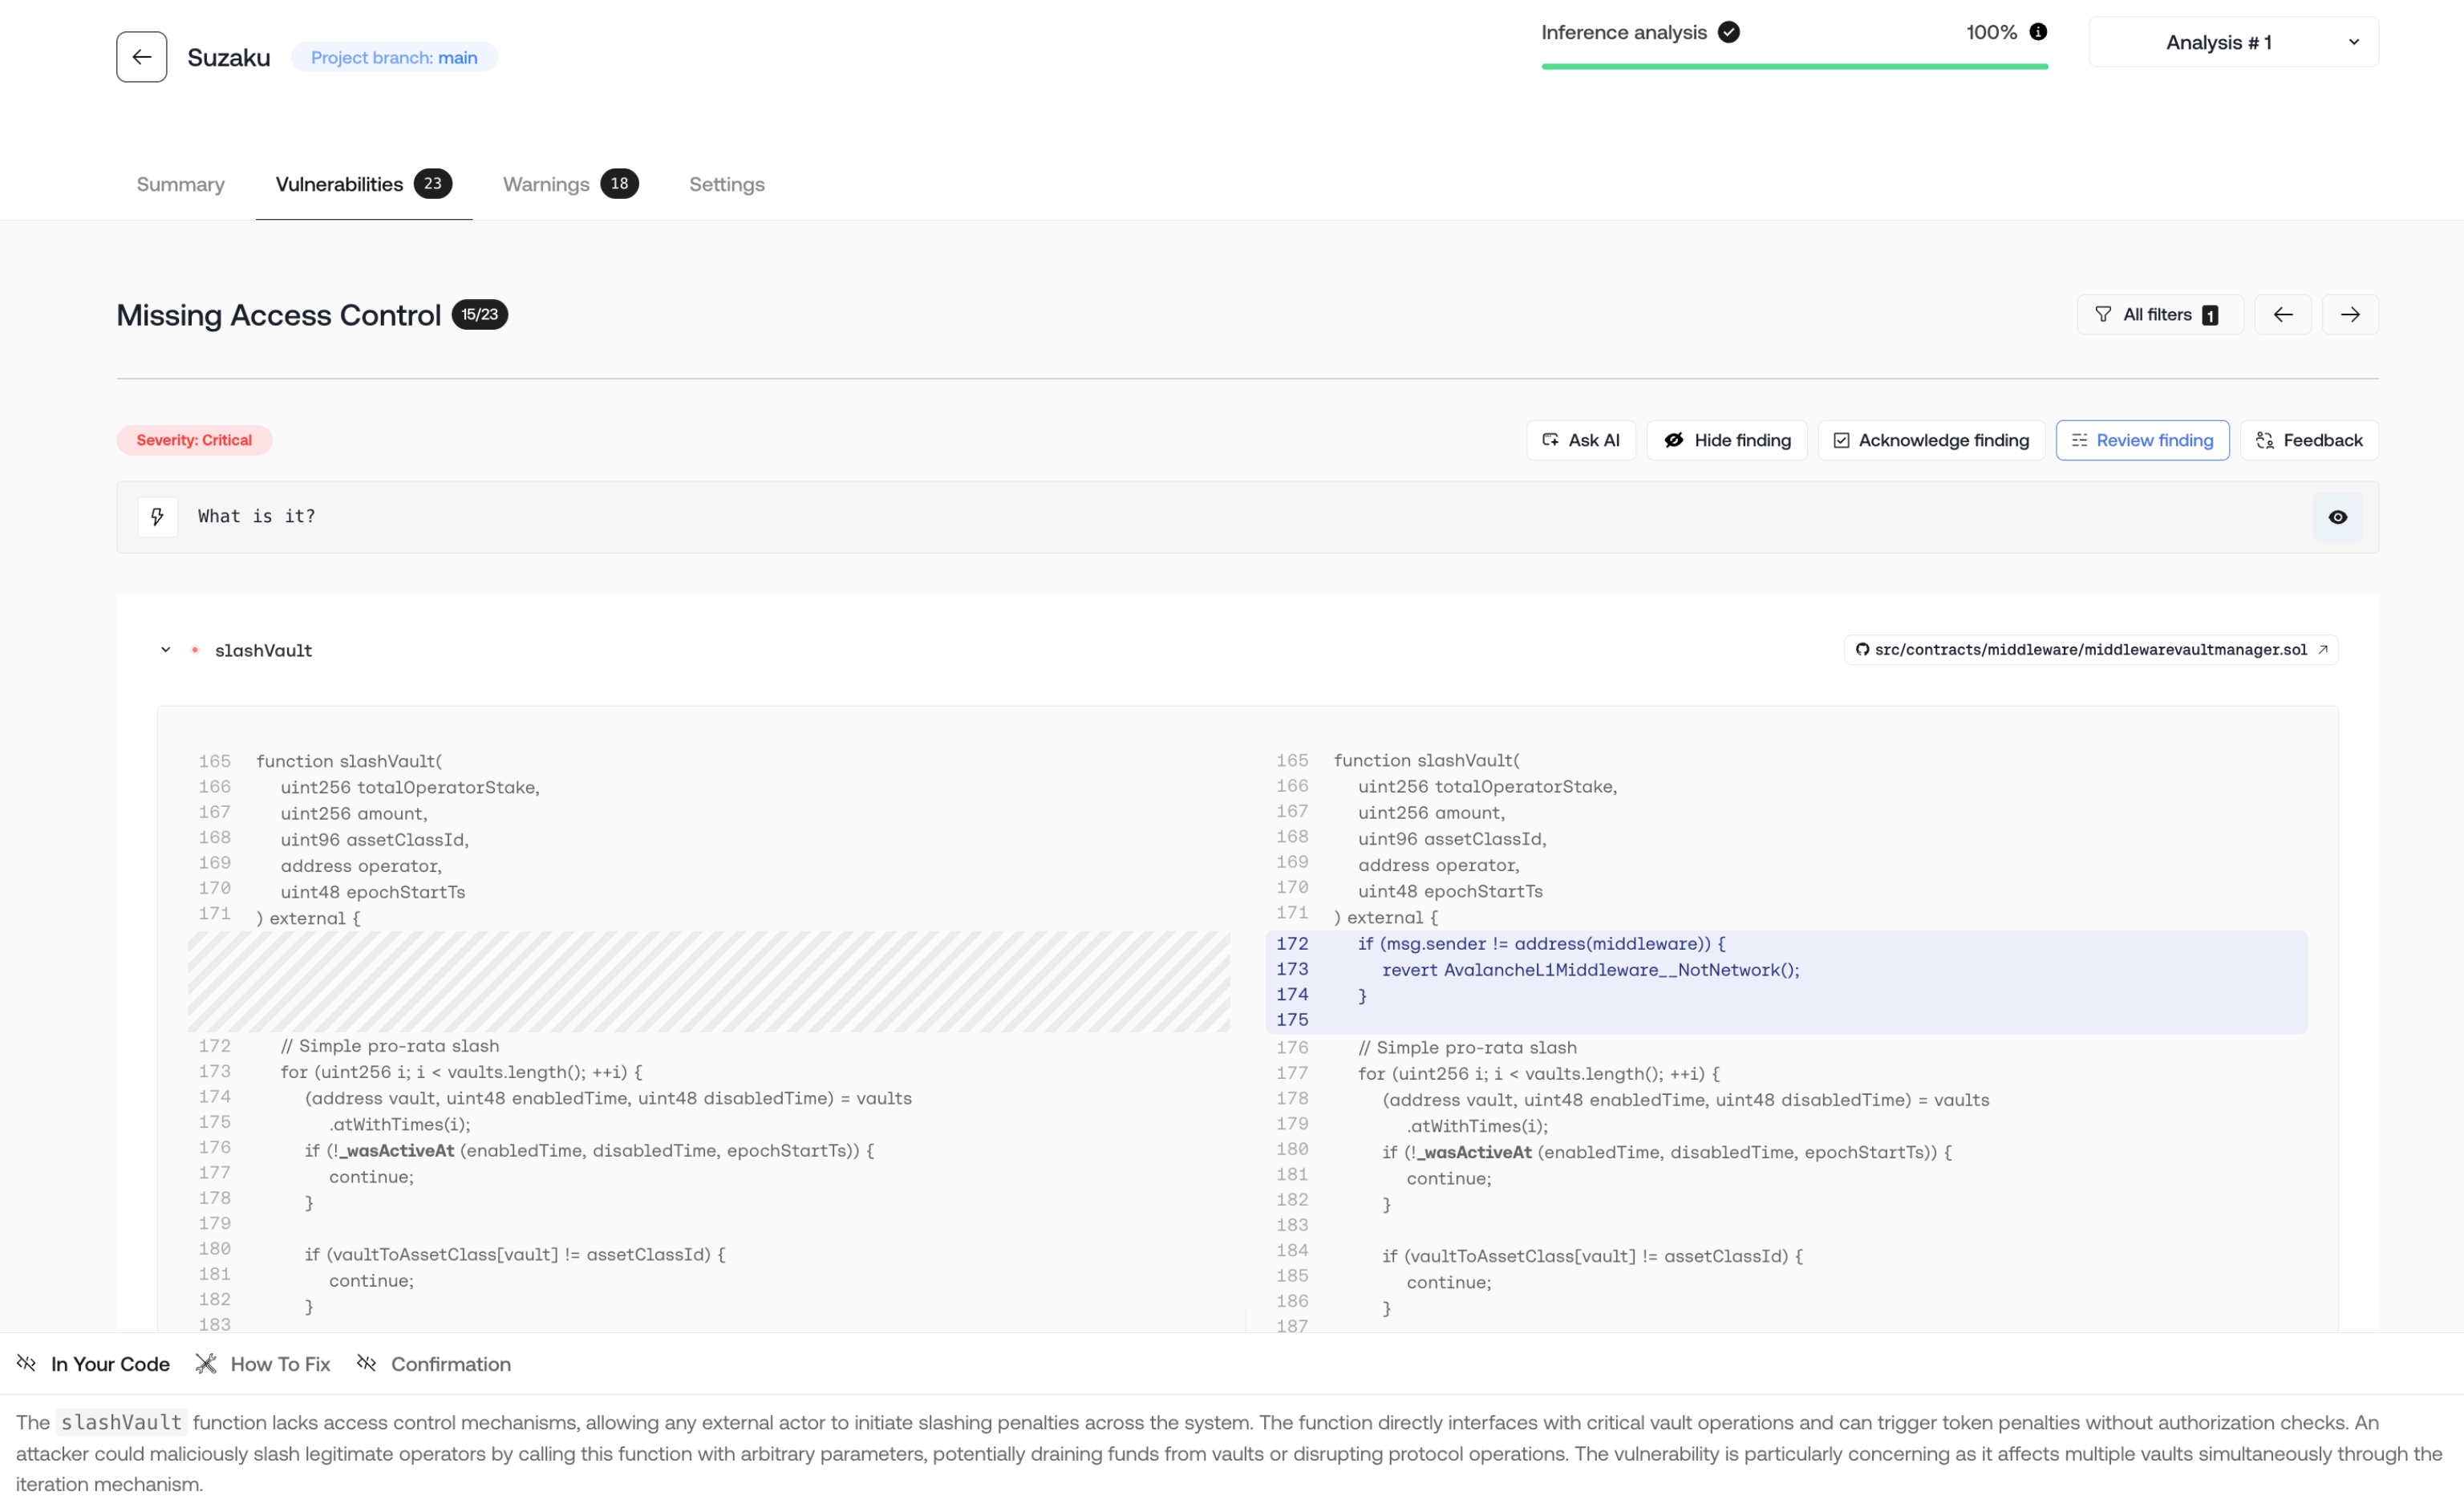Image resolution: width=2464 pixels, height=1504 pixels.
Task: Open Feedback for this finding
Action: click(2308, 441)
